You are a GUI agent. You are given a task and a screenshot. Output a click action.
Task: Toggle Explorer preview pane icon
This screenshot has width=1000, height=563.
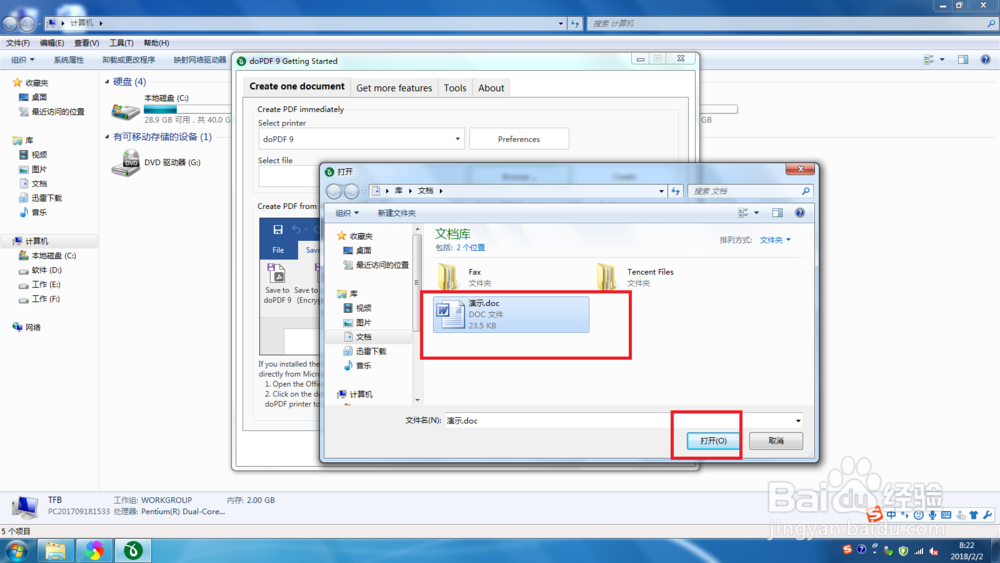(963, 59)
